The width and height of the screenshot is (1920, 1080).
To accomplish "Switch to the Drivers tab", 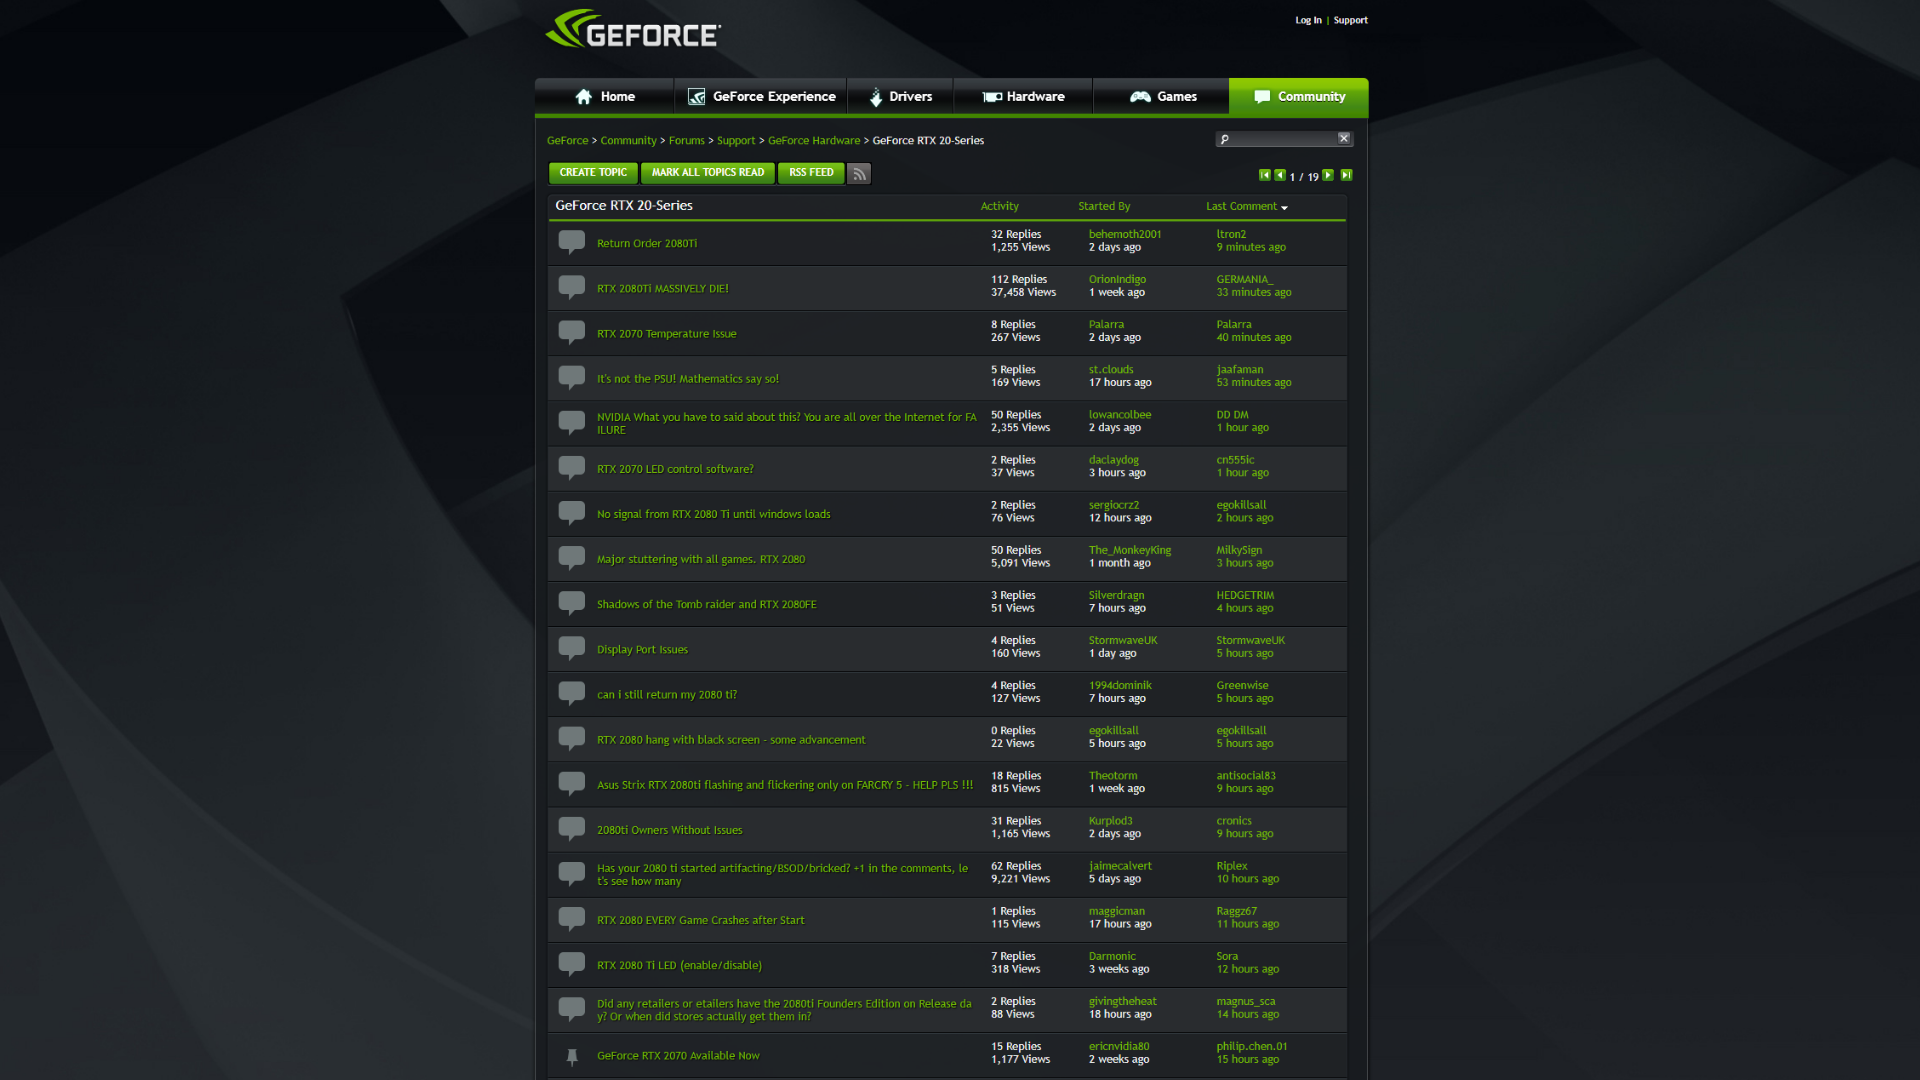I will tap(900, 97).
